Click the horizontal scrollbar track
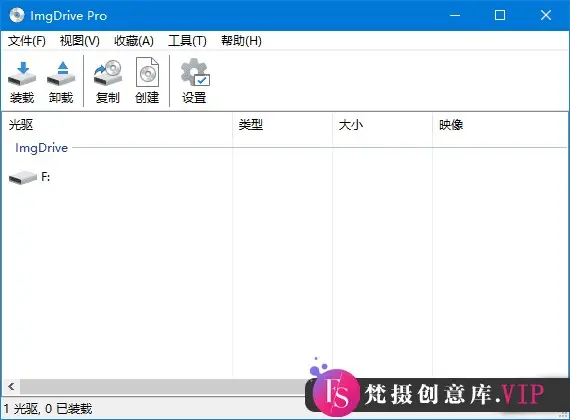570x420 pixels. [162, 386]
